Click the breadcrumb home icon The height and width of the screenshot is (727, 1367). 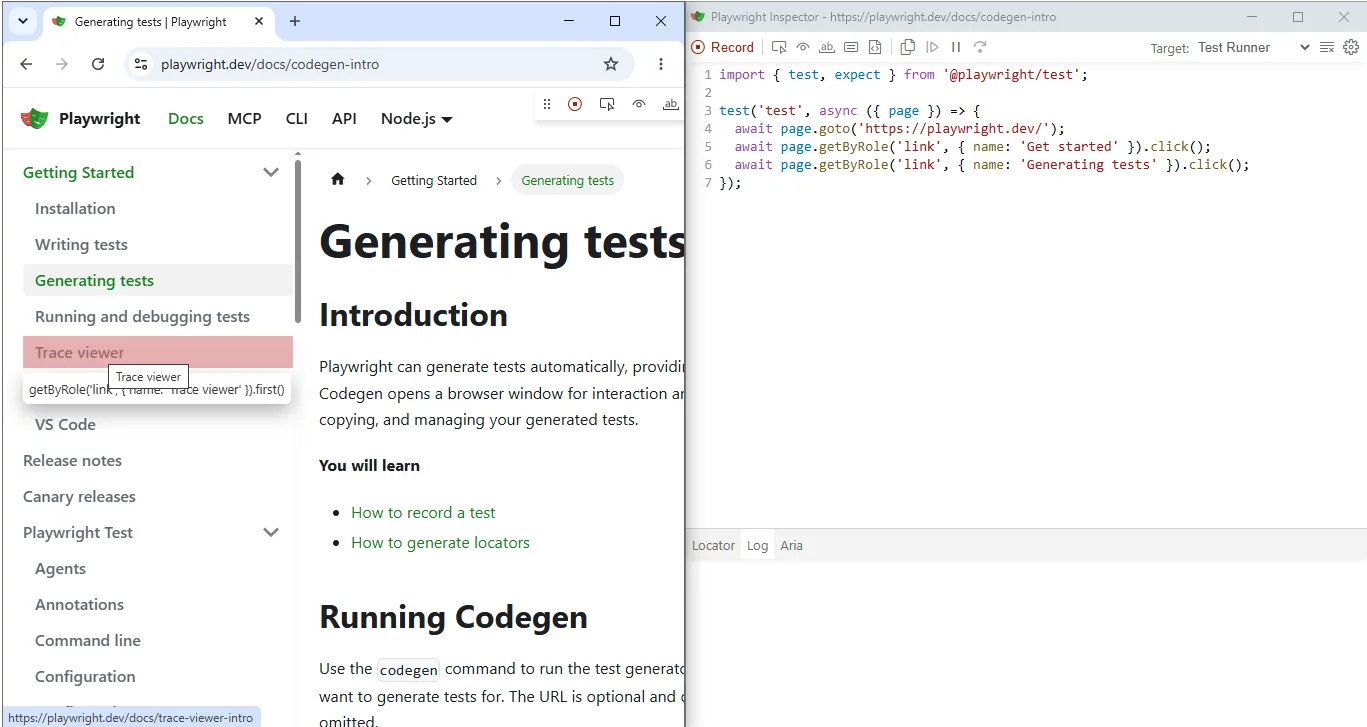[x=338, y=180]
